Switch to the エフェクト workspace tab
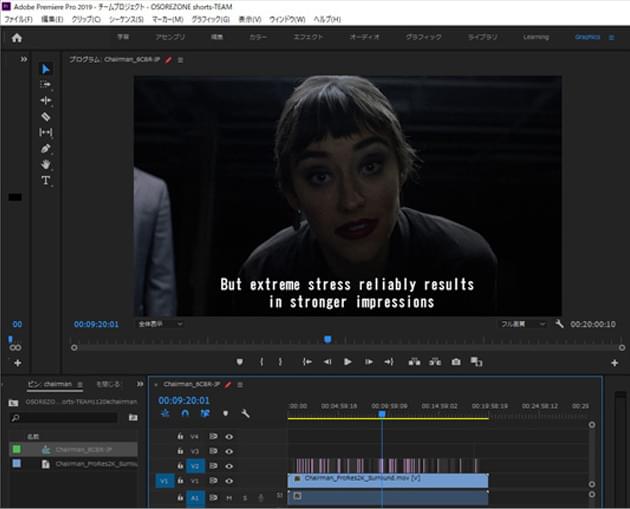 click(308, 37)
